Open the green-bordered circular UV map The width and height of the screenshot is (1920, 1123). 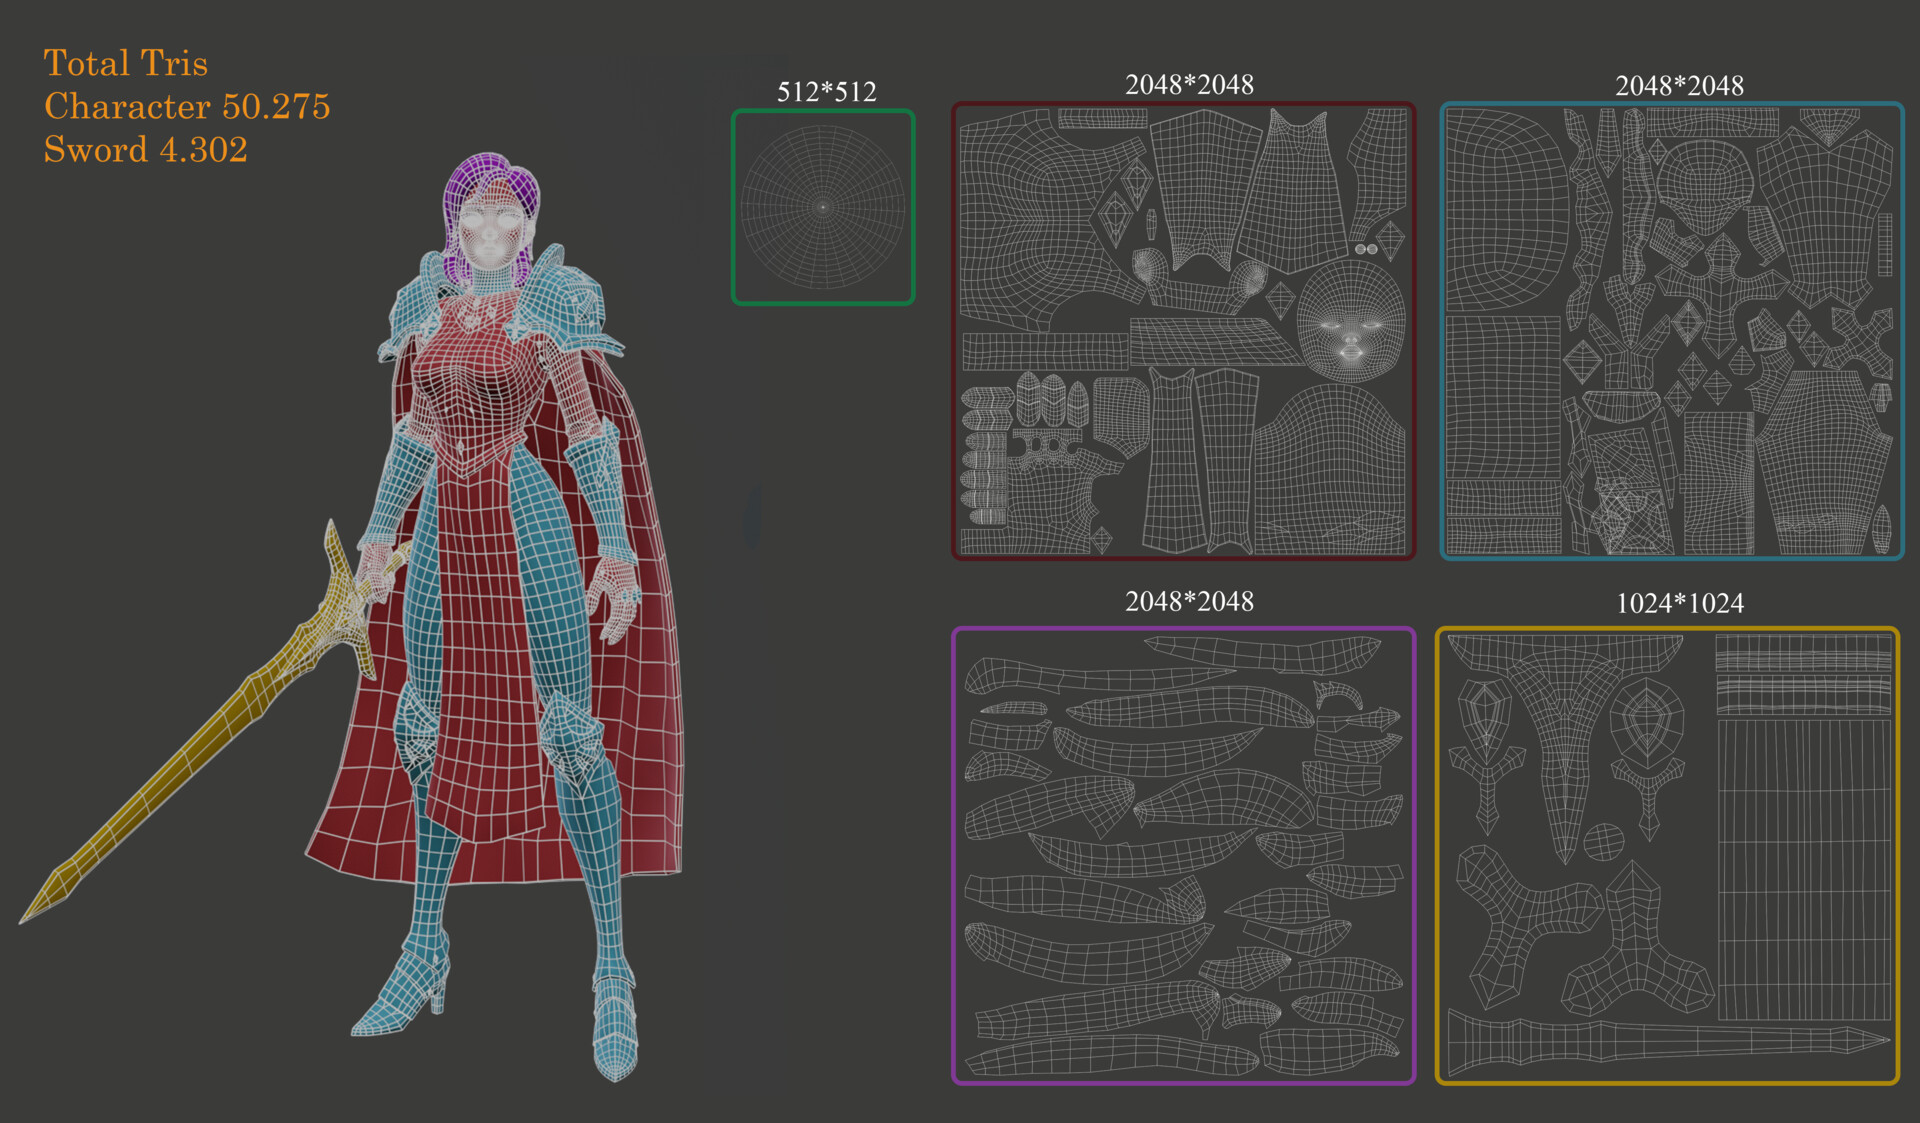click(823, 207)
